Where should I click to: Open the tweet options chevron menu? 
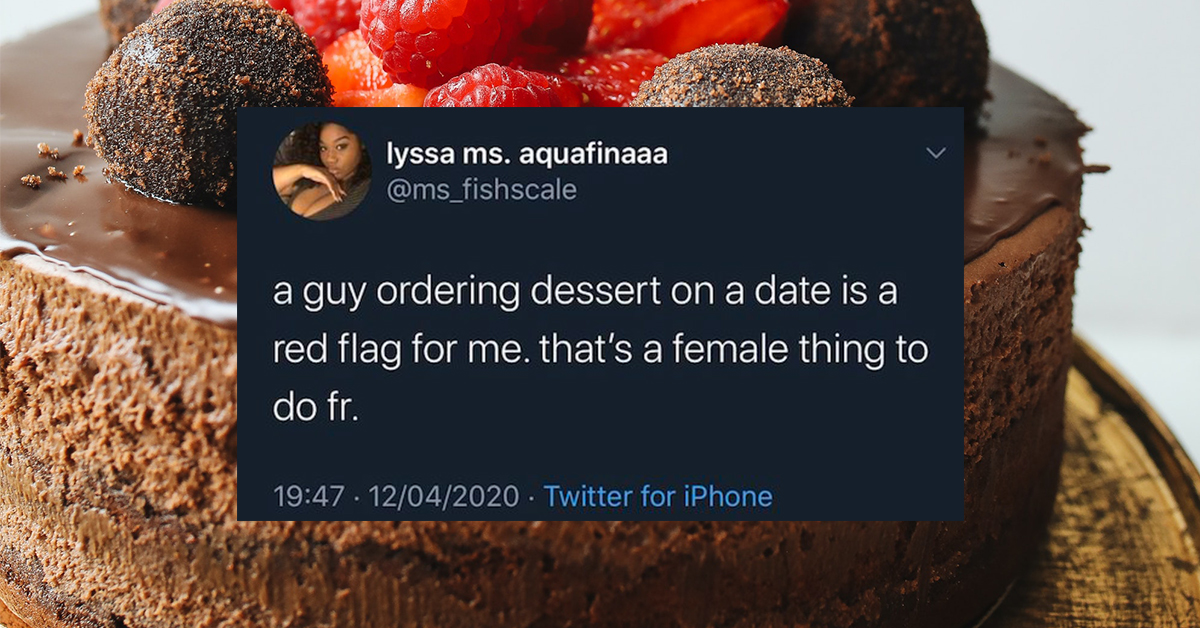[936, 154]
